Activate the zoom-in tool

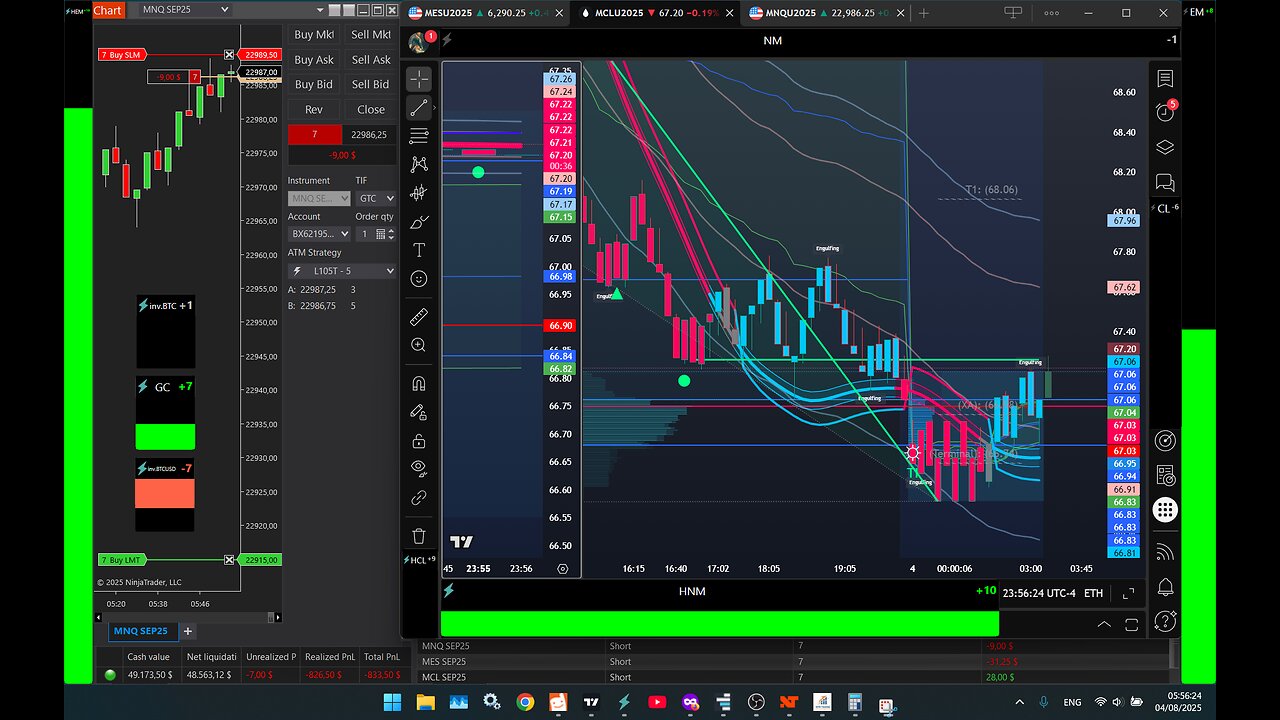tap(419, 345)
